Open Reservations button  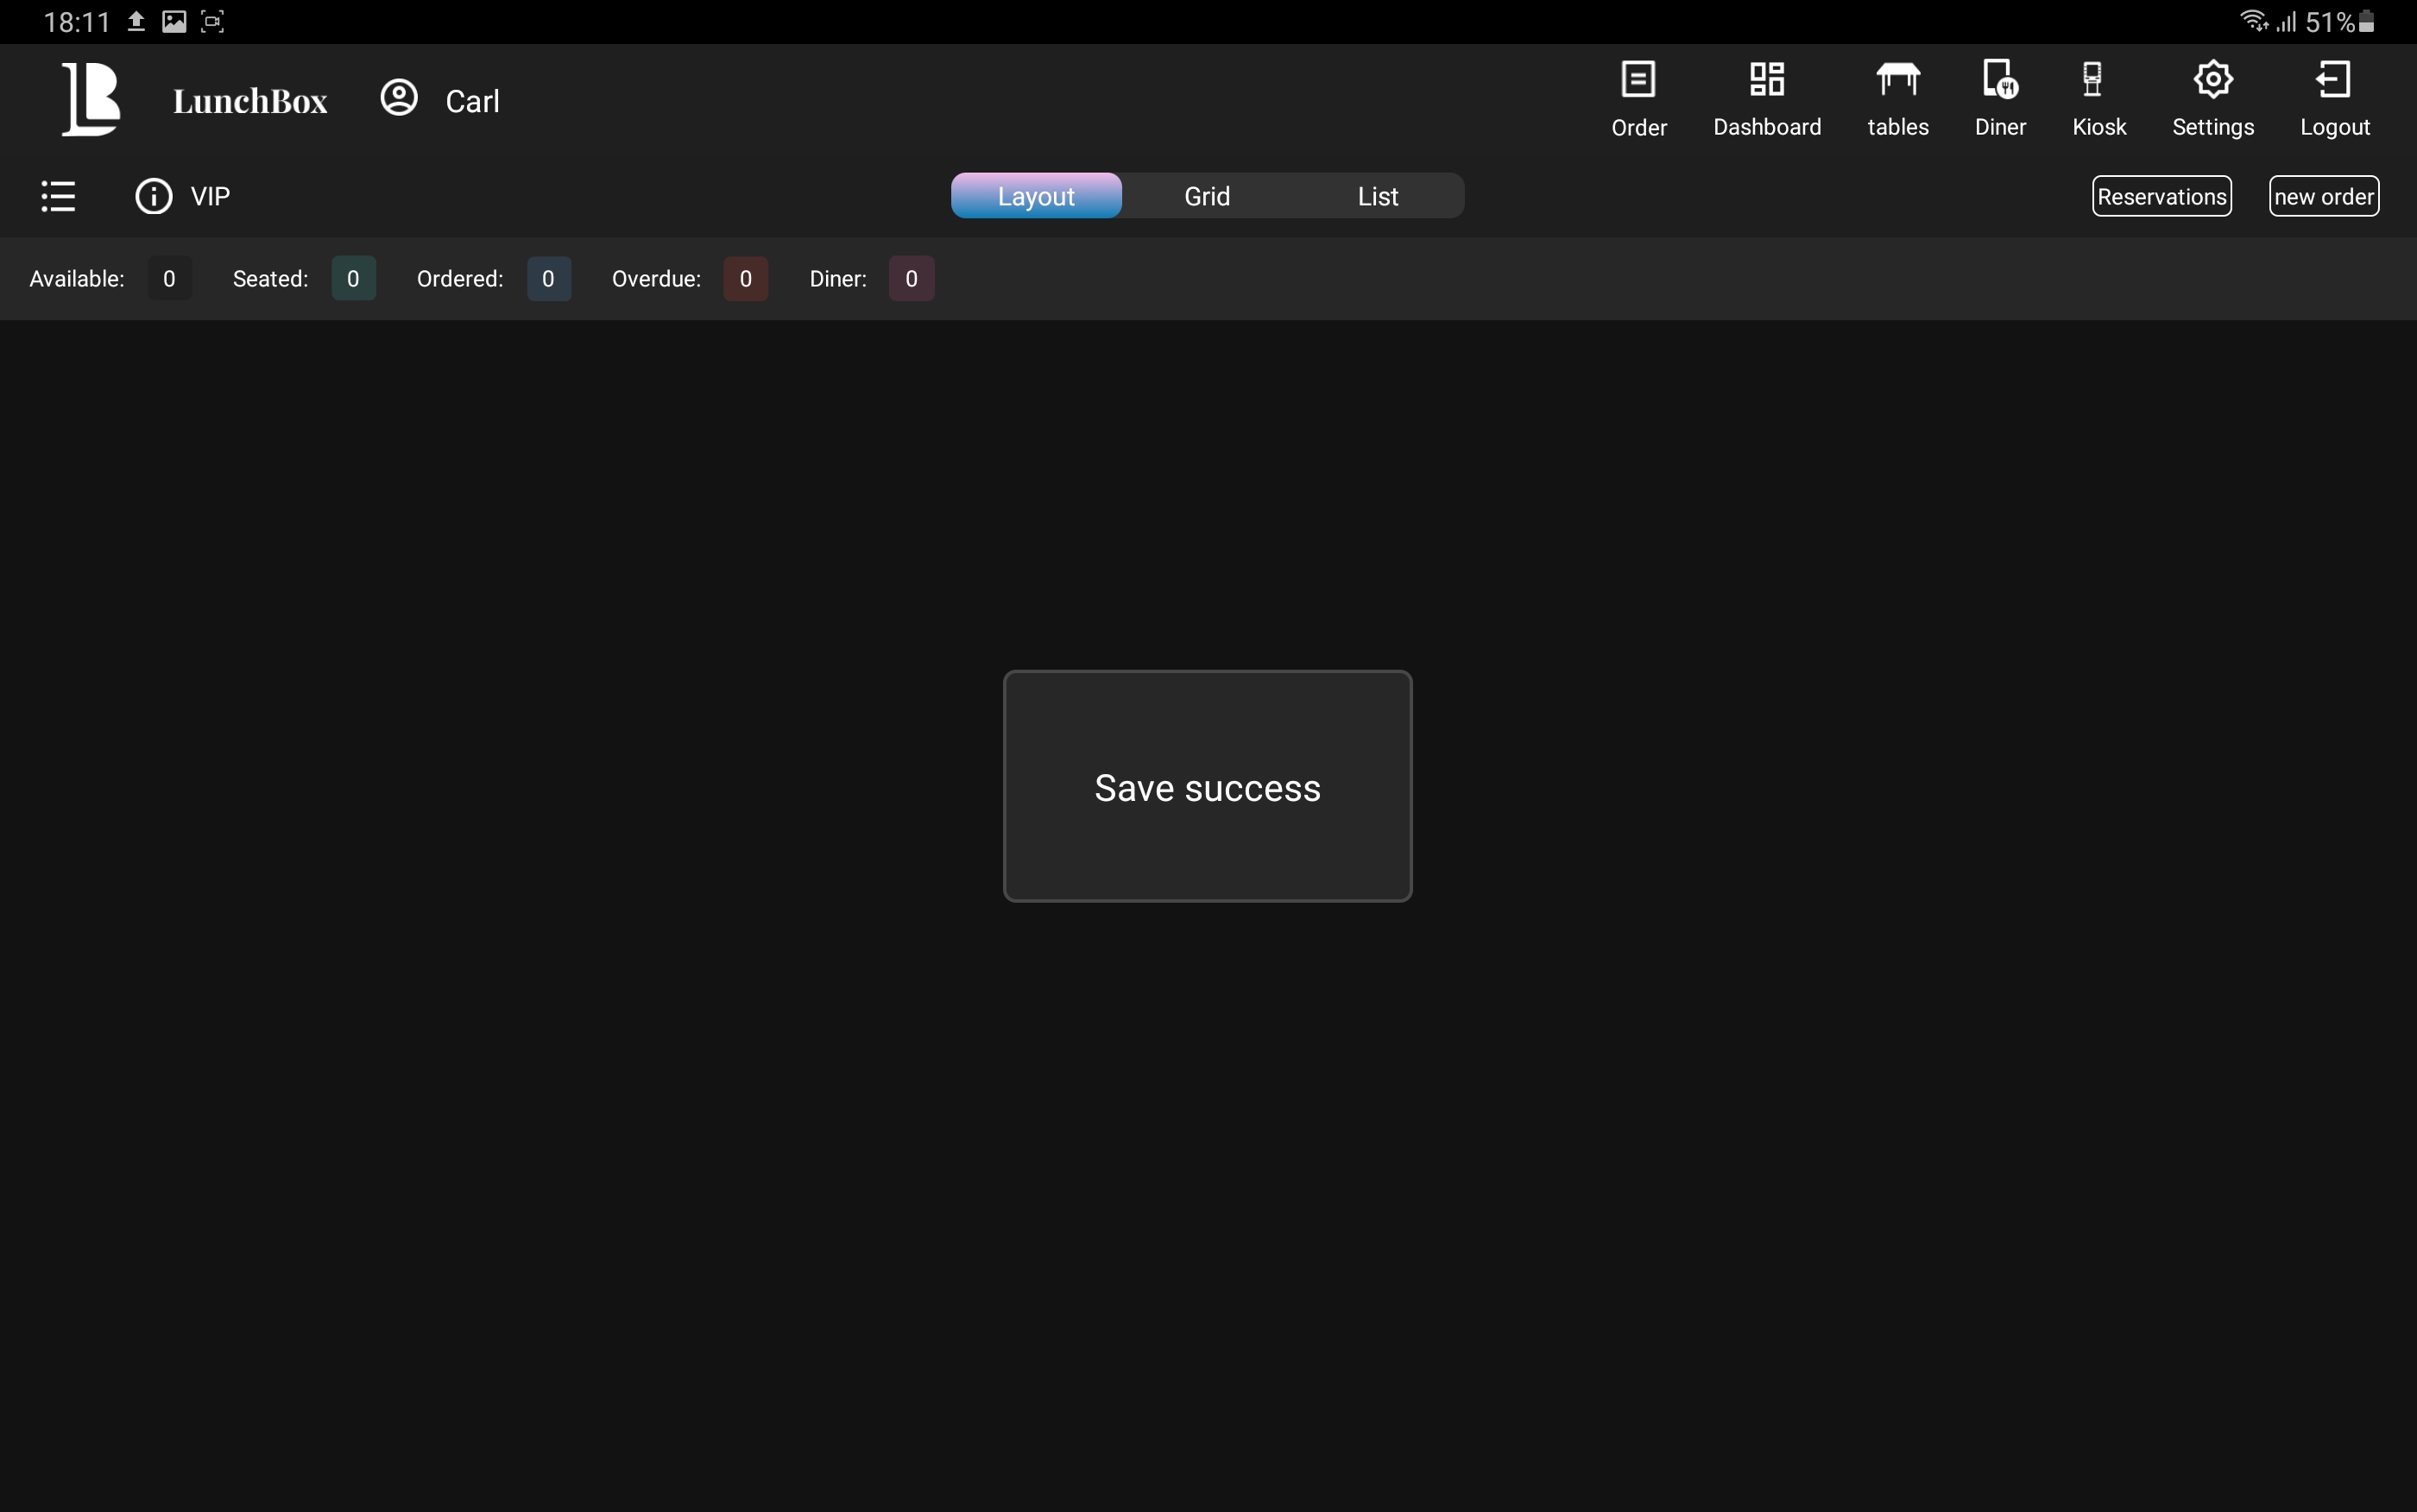(x=2161, y=196)
